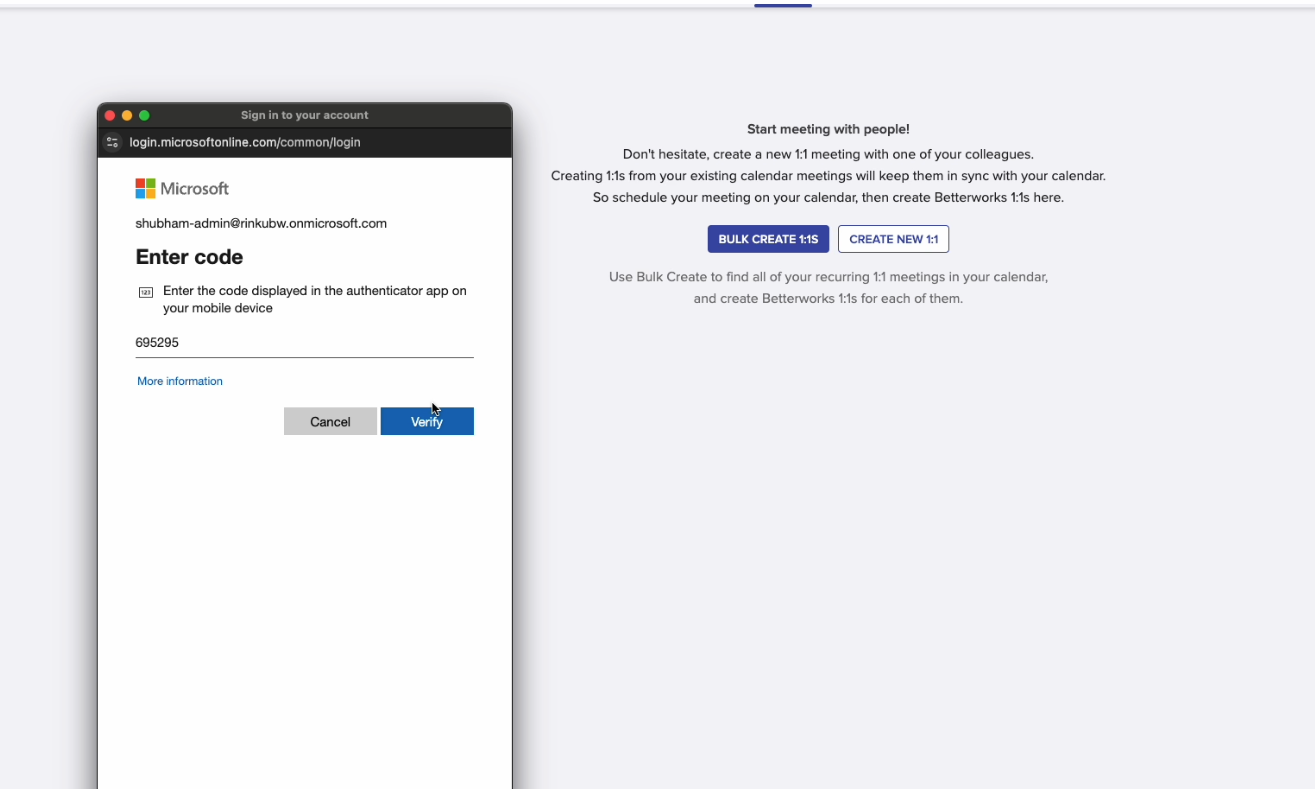The height and width of the screenshot is (789, 1315).
Task: Select the highlighted tab indicator at page top
Action: tap(783, 5)
